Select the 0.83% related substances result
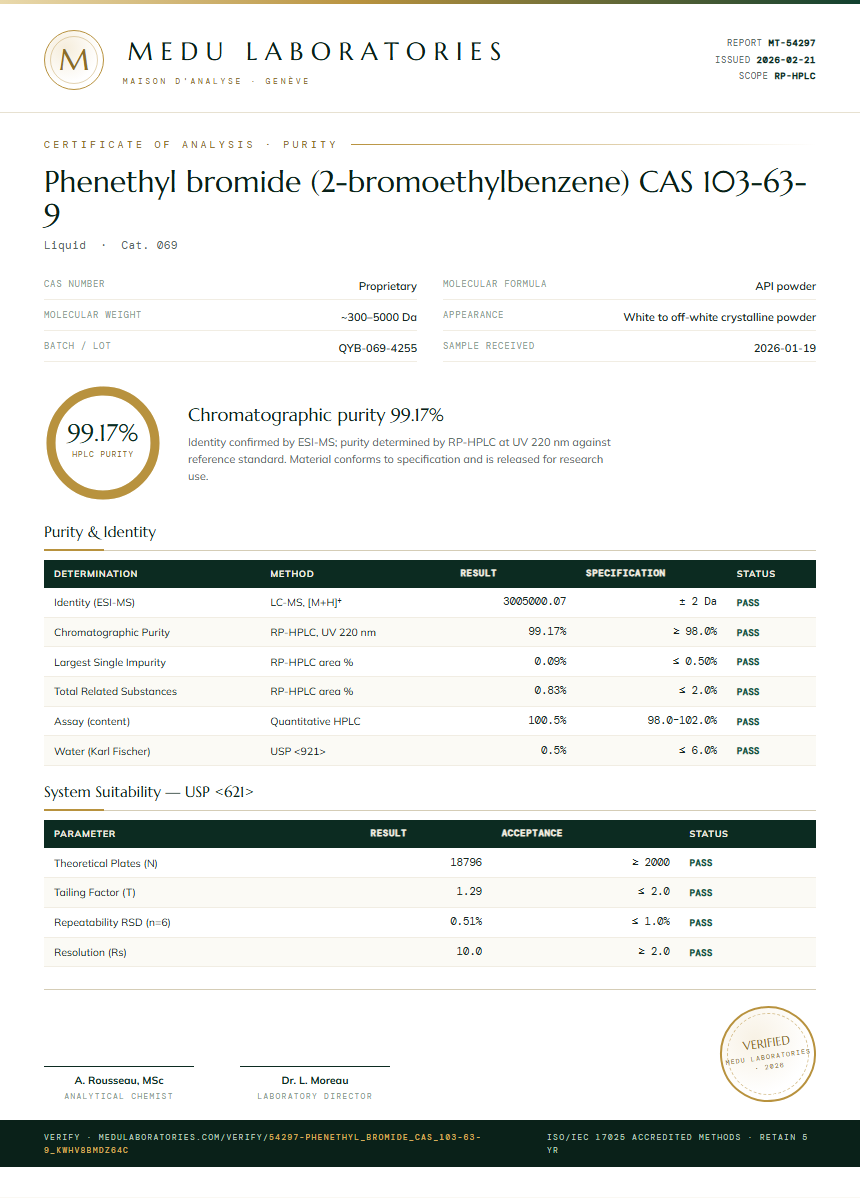The width and height of the screenshot is (860, 1198). click(550, 690)
